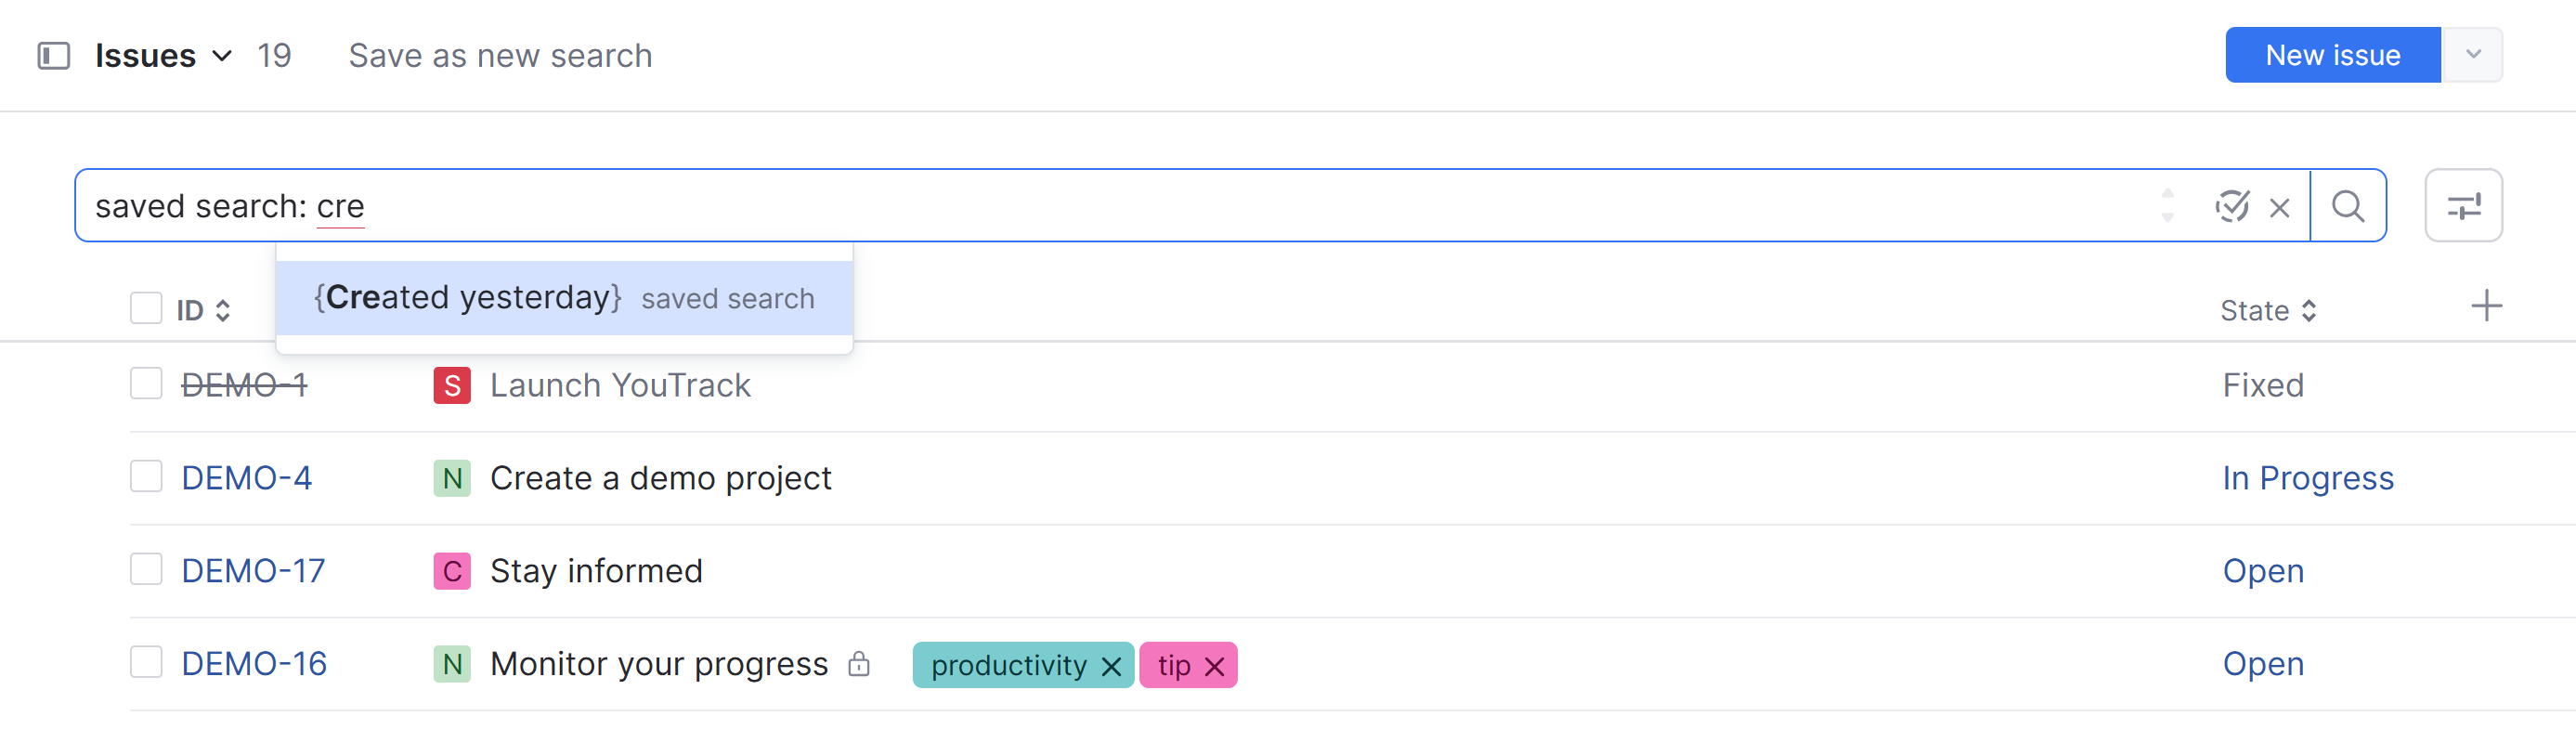Add a column with plus icon
The width and height of the screenshot is (2576, 729).
(2486, 307)
